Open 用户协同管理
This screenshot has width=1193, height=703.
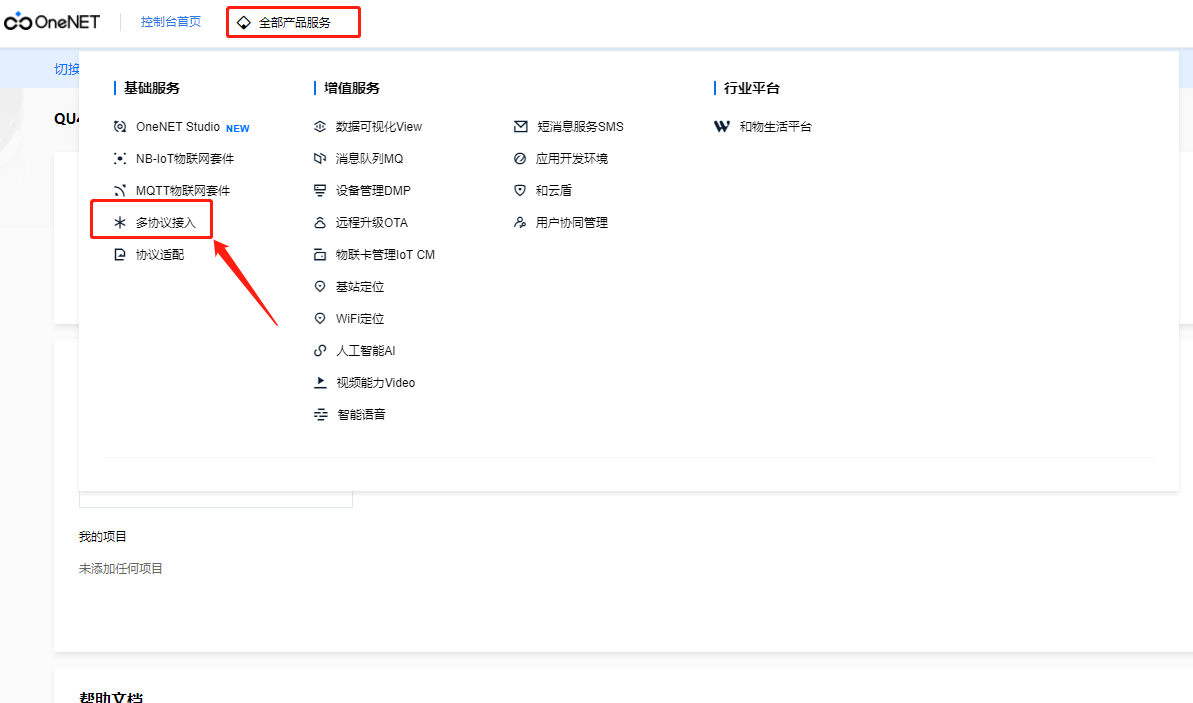coord(572,223)
